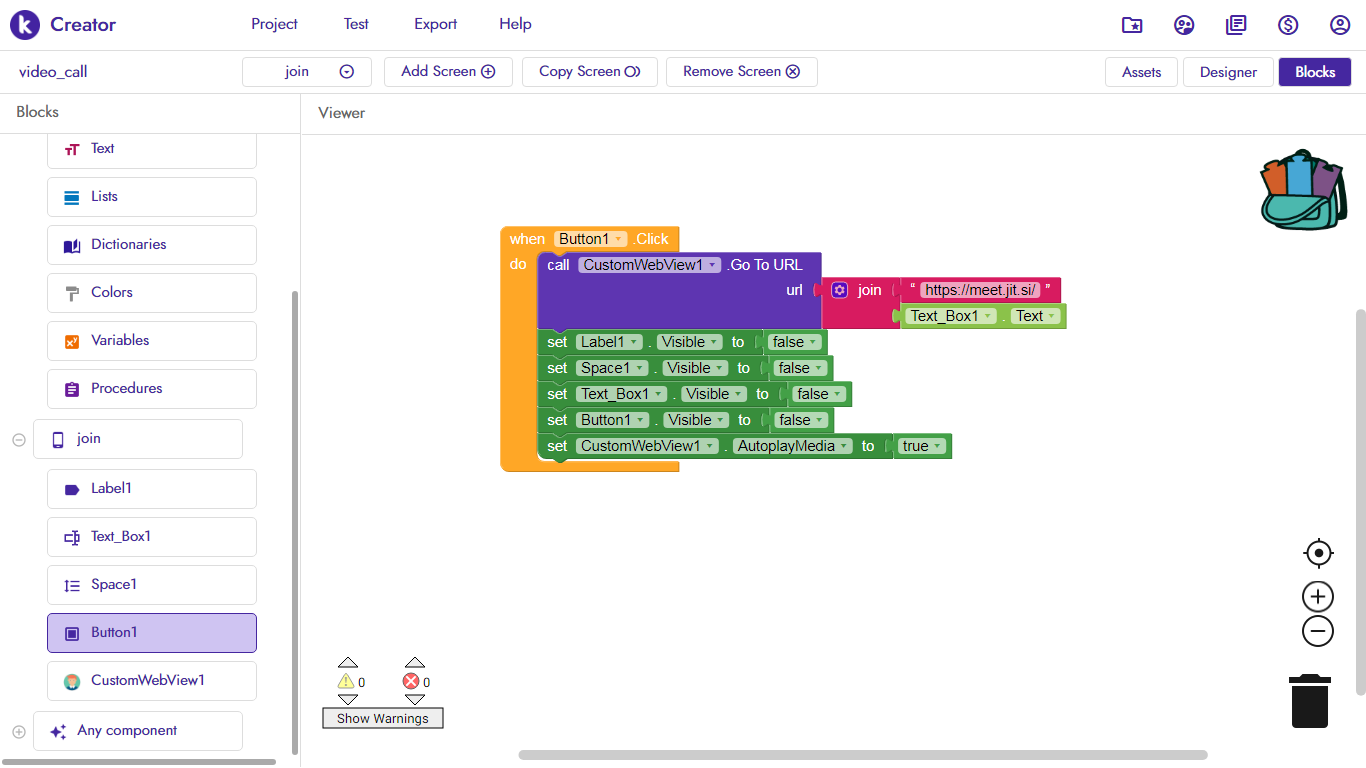Viewport: 1366px width, 768px height.
Task: Open the account profile icon
Action: (x=1340, y=25)
